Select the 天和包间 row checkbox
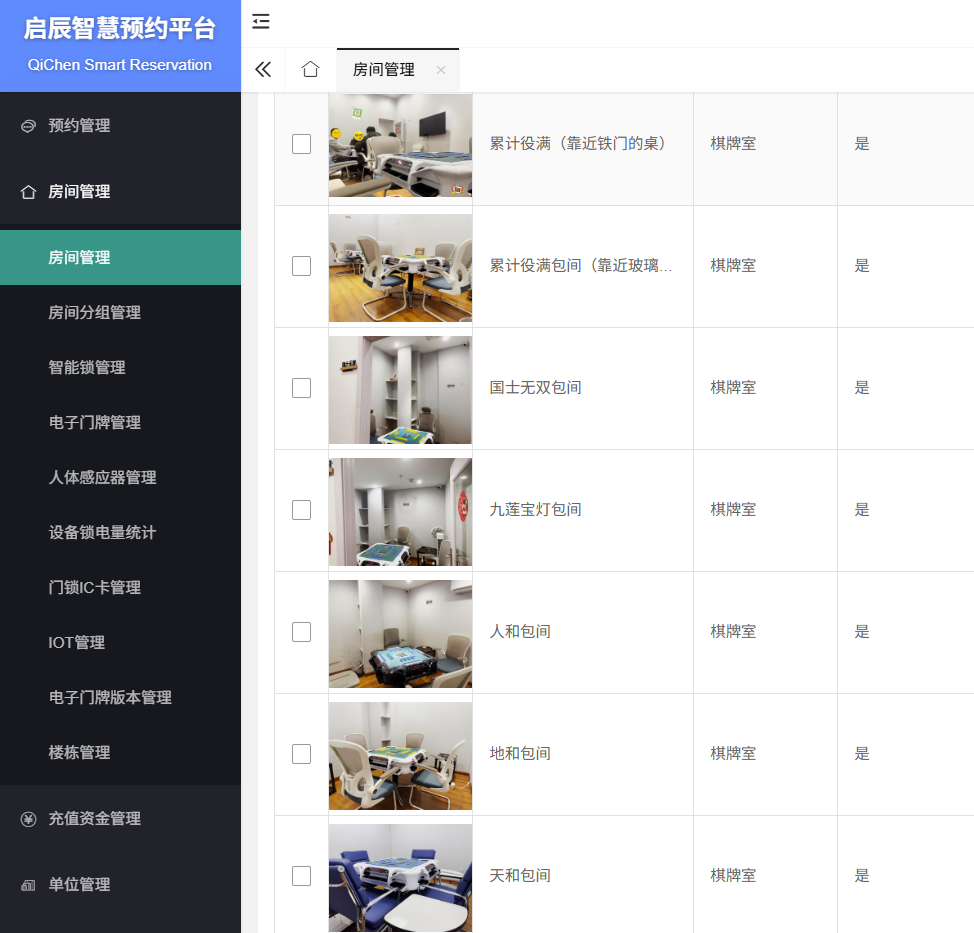Screen dimensions: 974x933 [301, 876]
